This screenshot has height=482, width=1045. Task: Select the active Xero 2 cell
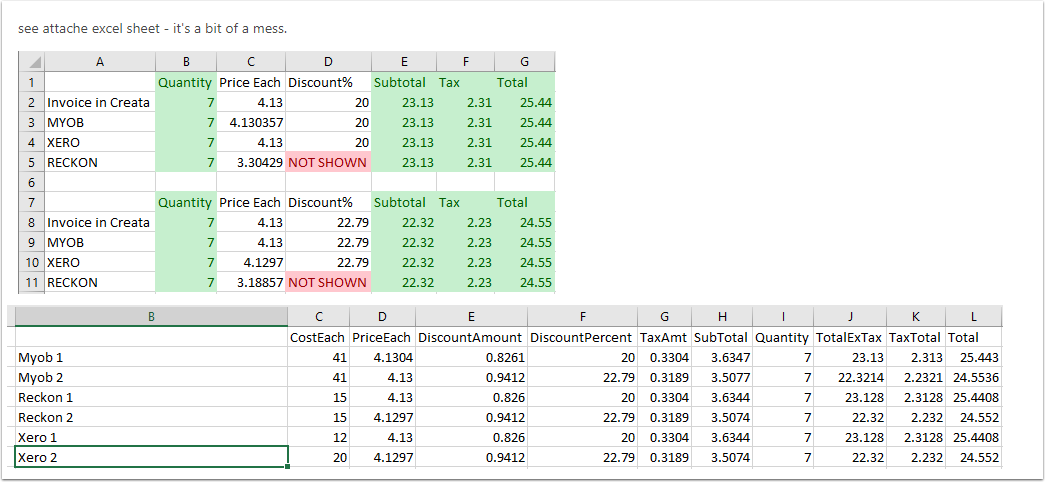pyautogui.click(x=151, y=457)
